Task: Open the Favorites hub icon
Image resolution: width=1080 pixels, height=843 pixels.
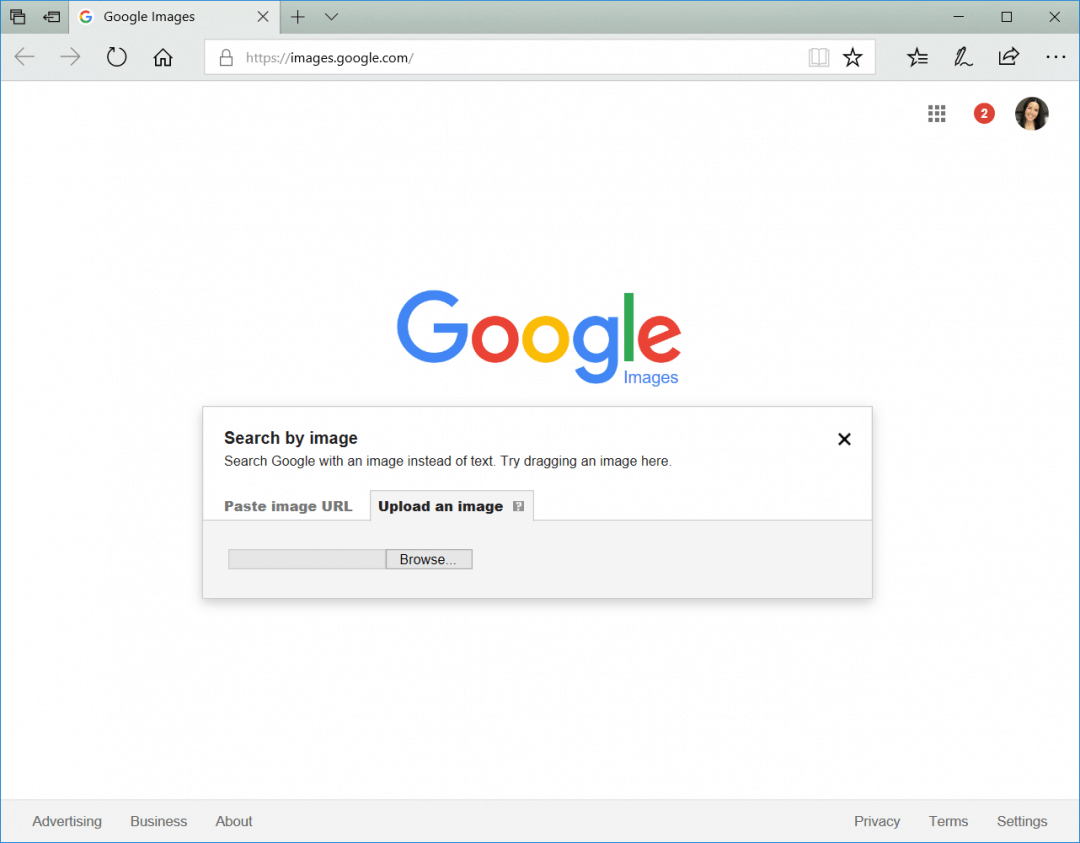Action: [917, 57]
